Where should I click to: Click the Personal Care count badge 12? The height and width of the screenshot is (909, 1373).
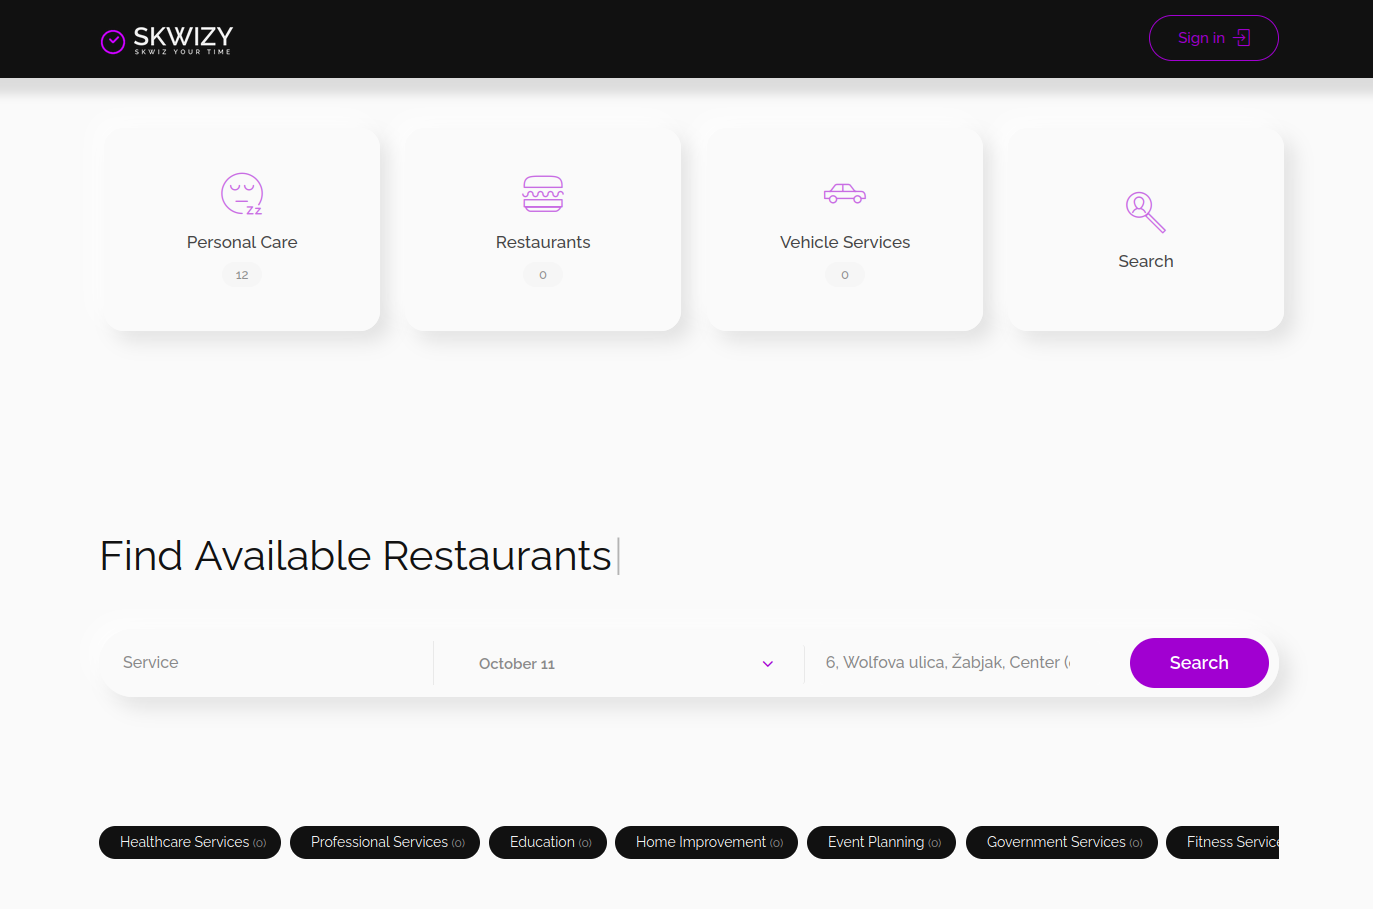(x=242, y=275)
